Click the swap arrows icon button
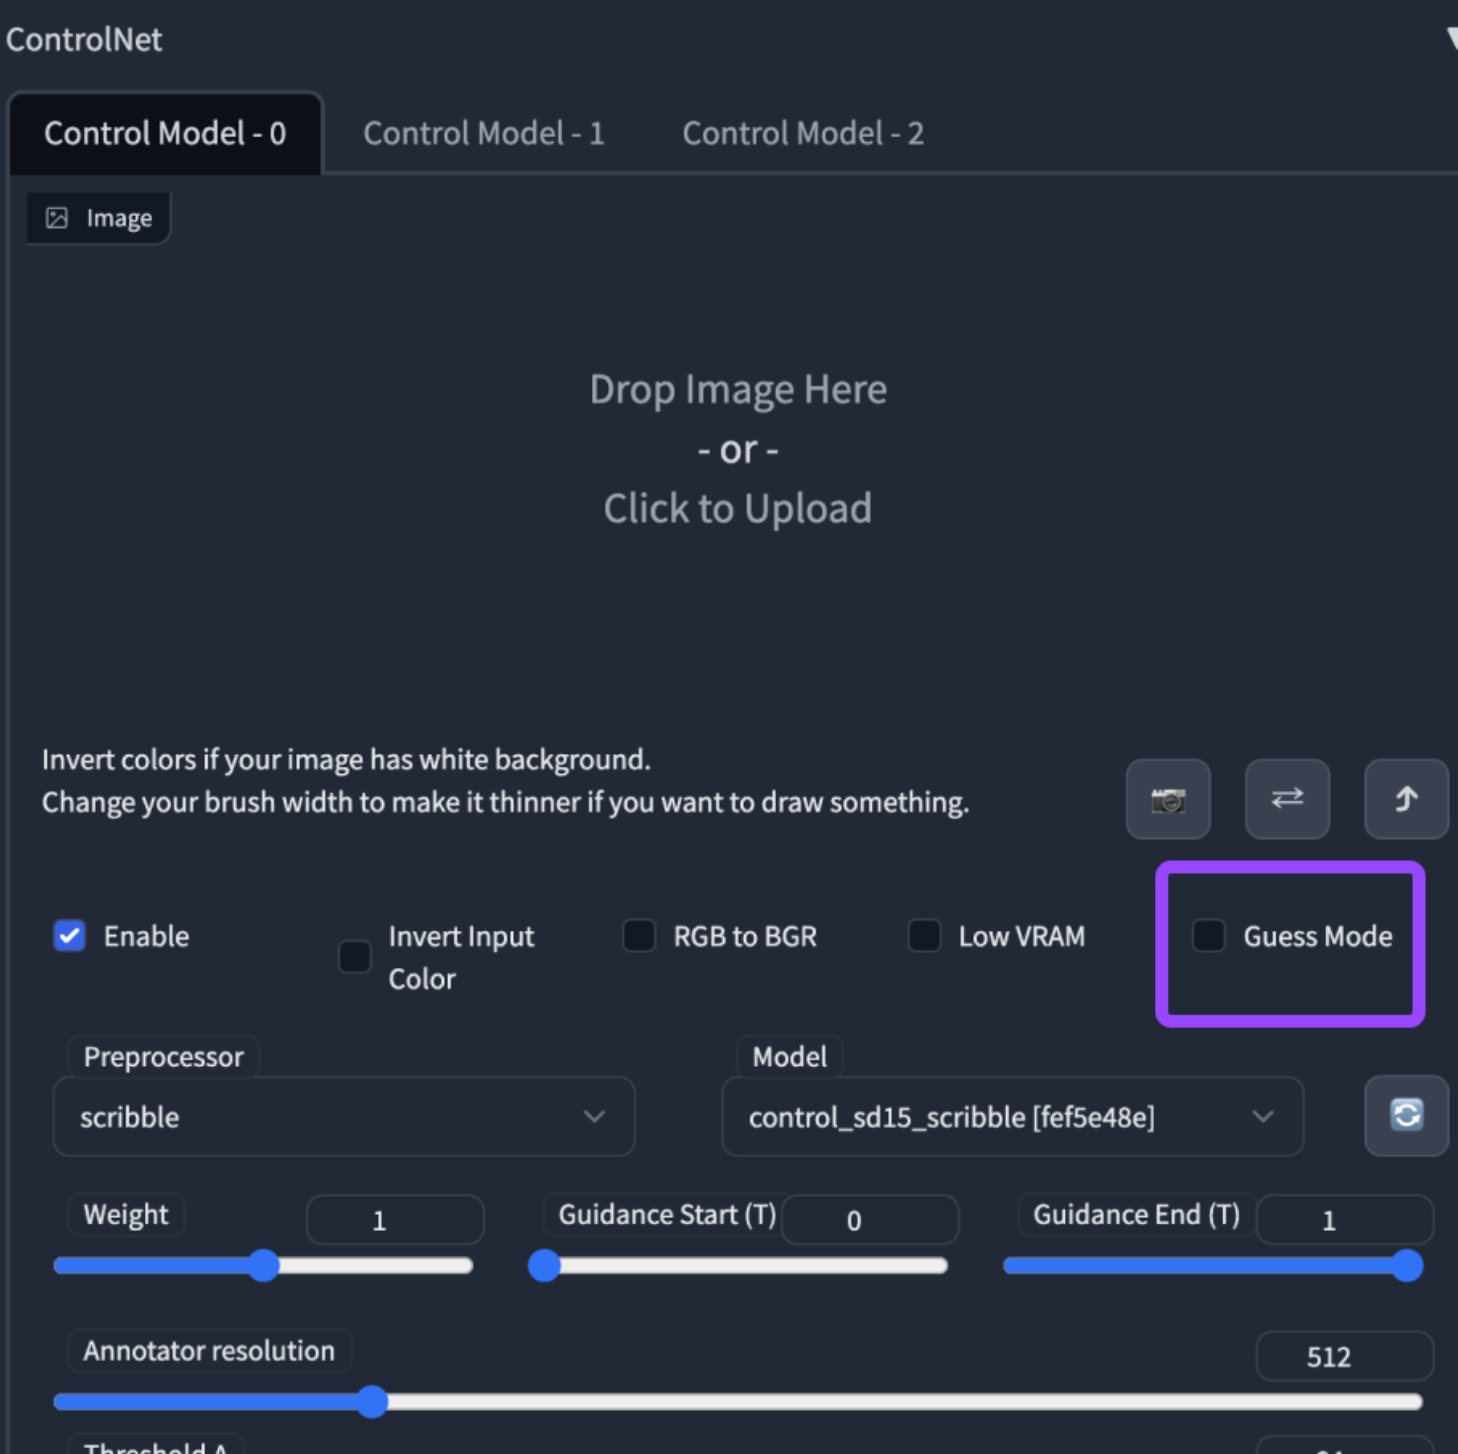Screen dimensions: 1458x1454 1287,799
